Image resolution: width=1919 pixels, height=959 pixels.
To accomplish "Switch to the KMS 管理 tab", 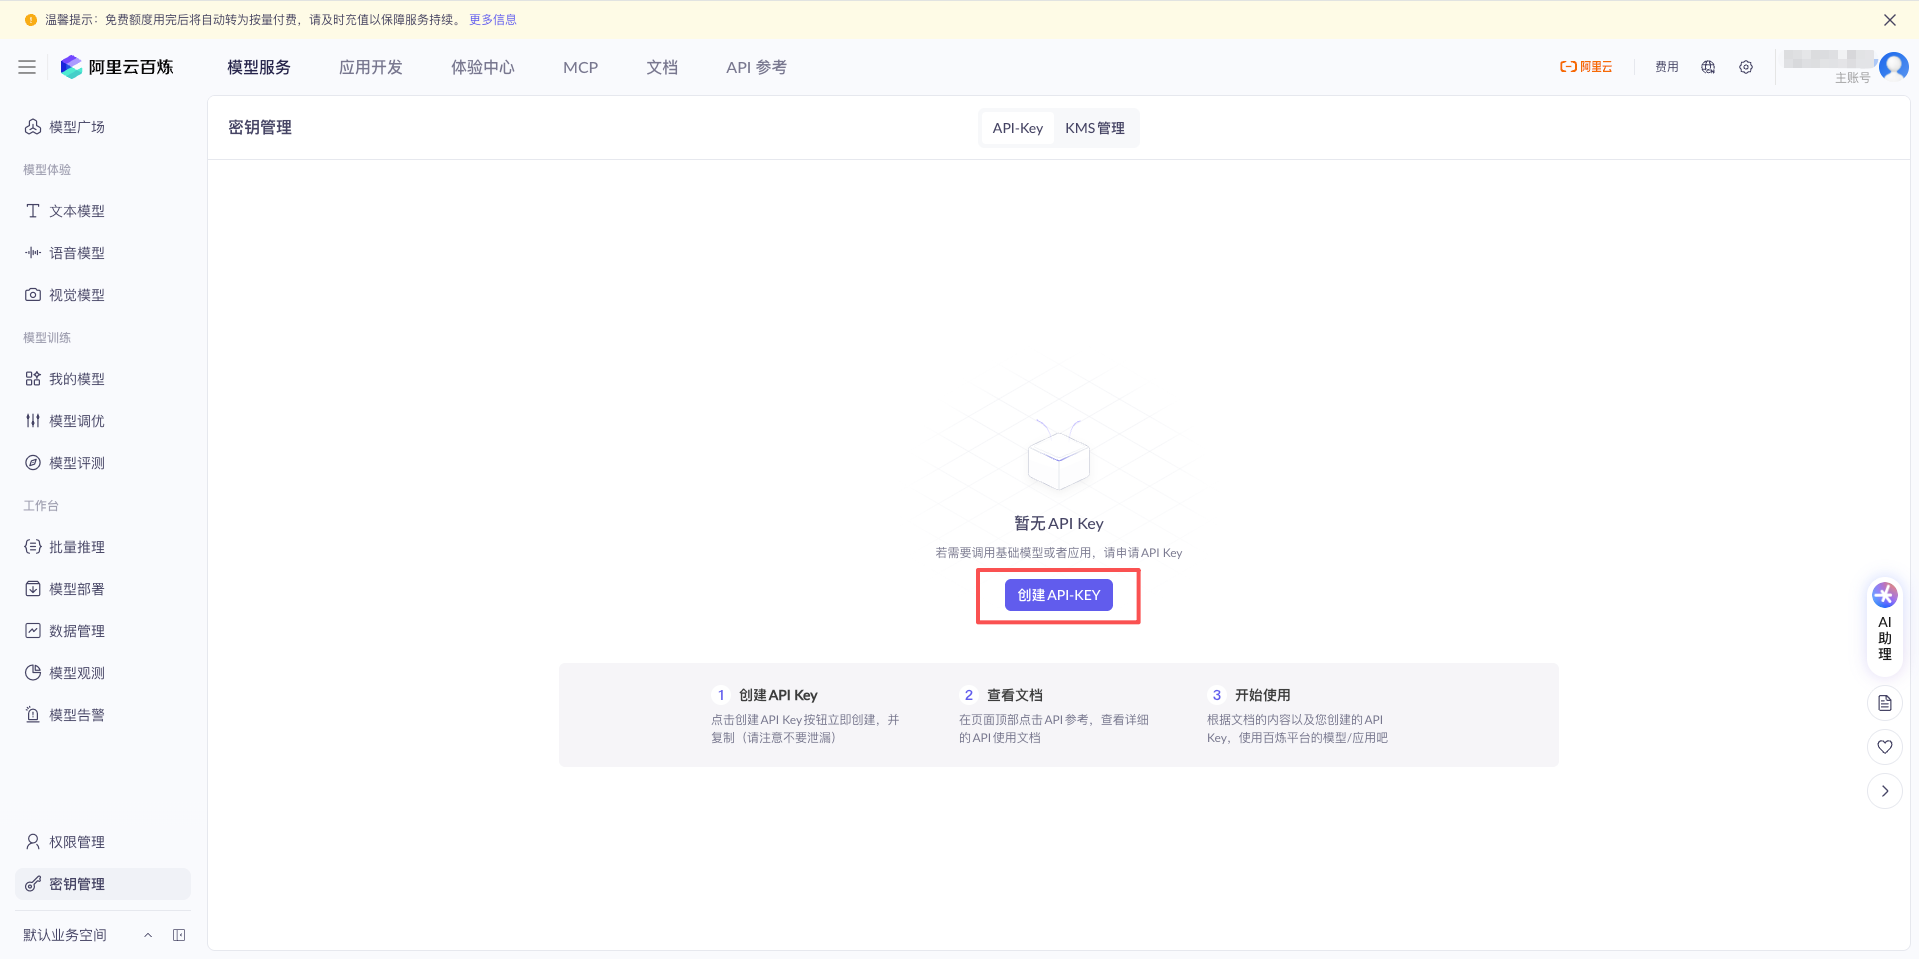I will 1096,128.
